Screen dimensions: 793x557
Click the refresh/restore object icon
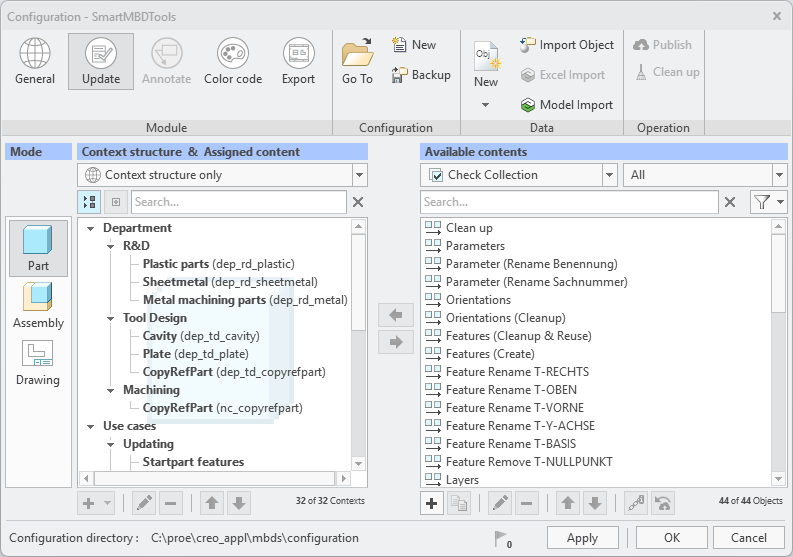pyautogui.click(x=663, y=503)
